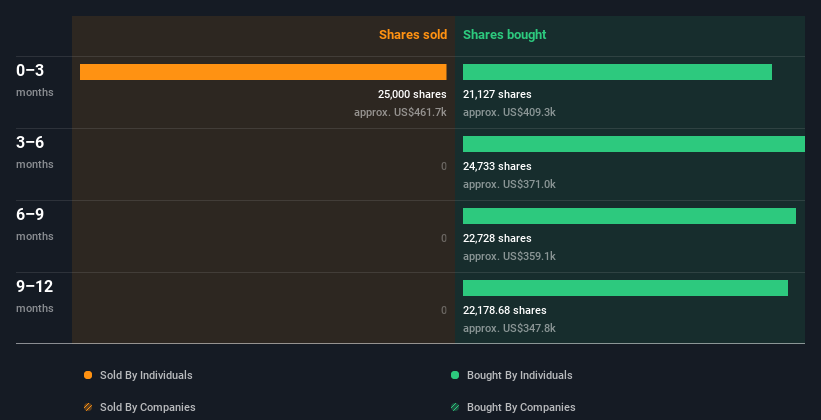Select the green 3–6 months shares bought bar

634,144
